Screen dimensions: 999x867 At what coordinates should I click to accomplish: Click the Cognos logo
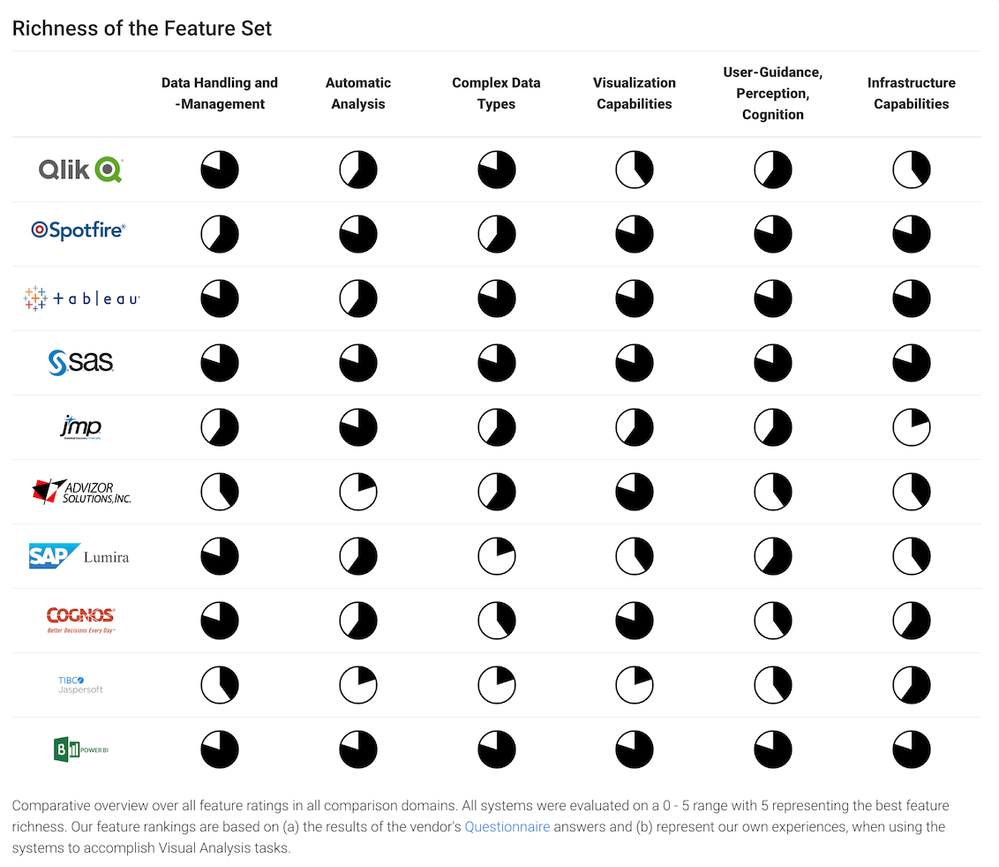[81, 620]
